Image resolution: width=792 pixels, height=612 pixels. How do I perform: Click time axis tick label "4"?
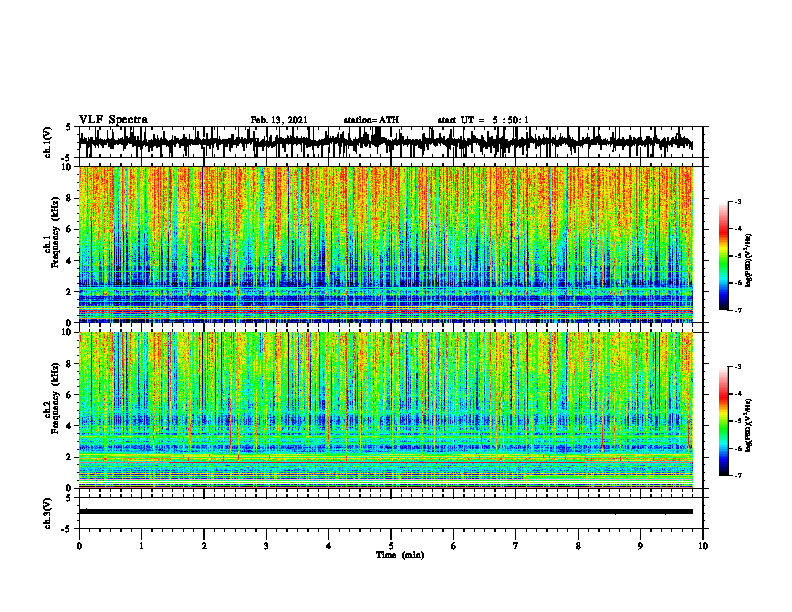[x=329, y=546]
